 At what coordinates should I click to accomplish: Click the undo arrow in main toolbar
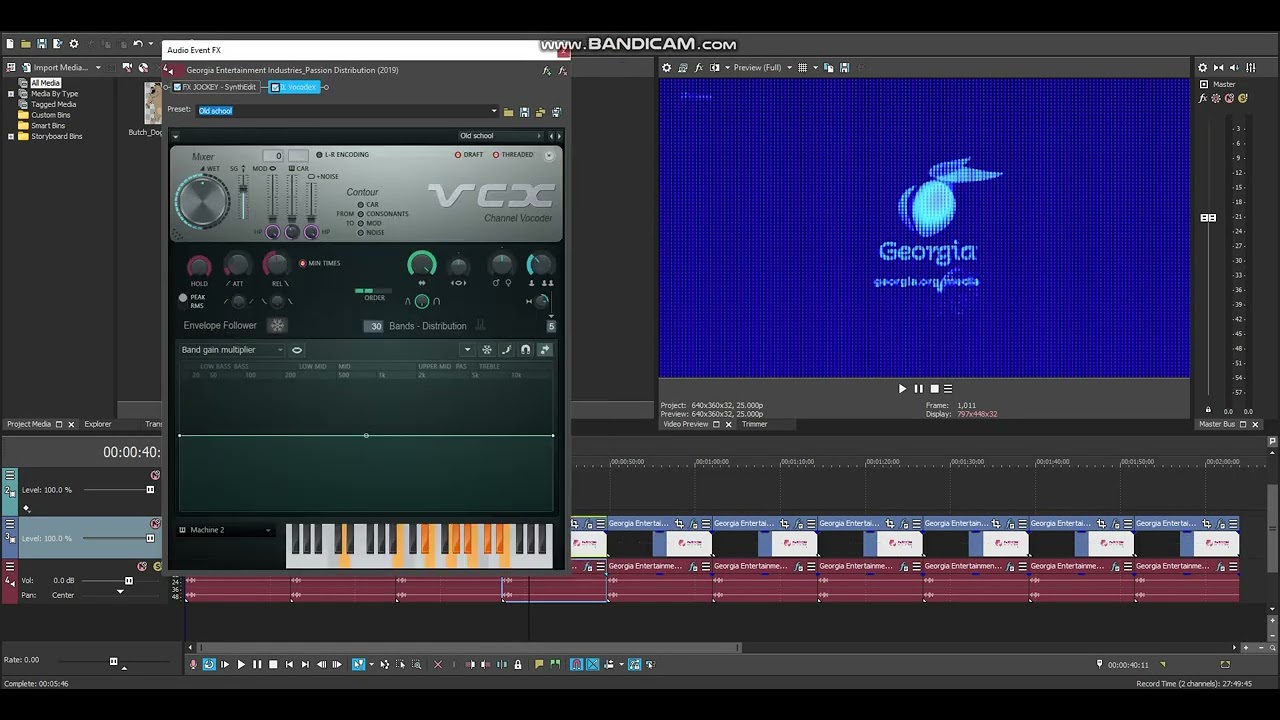138,44
